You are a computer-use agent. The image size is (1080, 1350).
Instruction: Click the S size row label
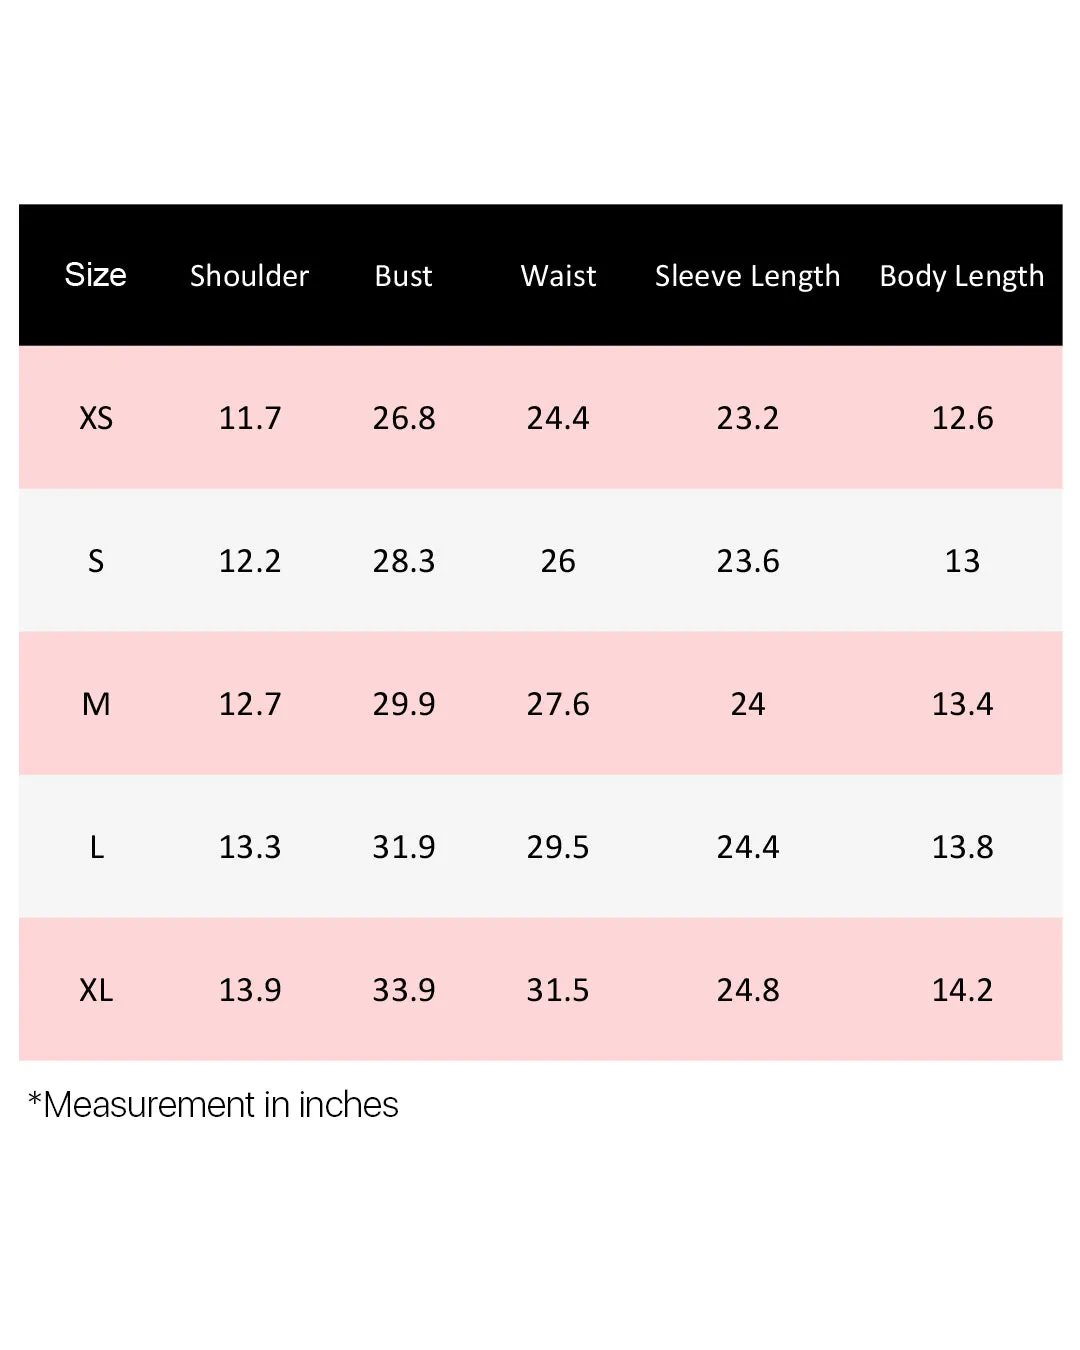click(x=96, y=561)
